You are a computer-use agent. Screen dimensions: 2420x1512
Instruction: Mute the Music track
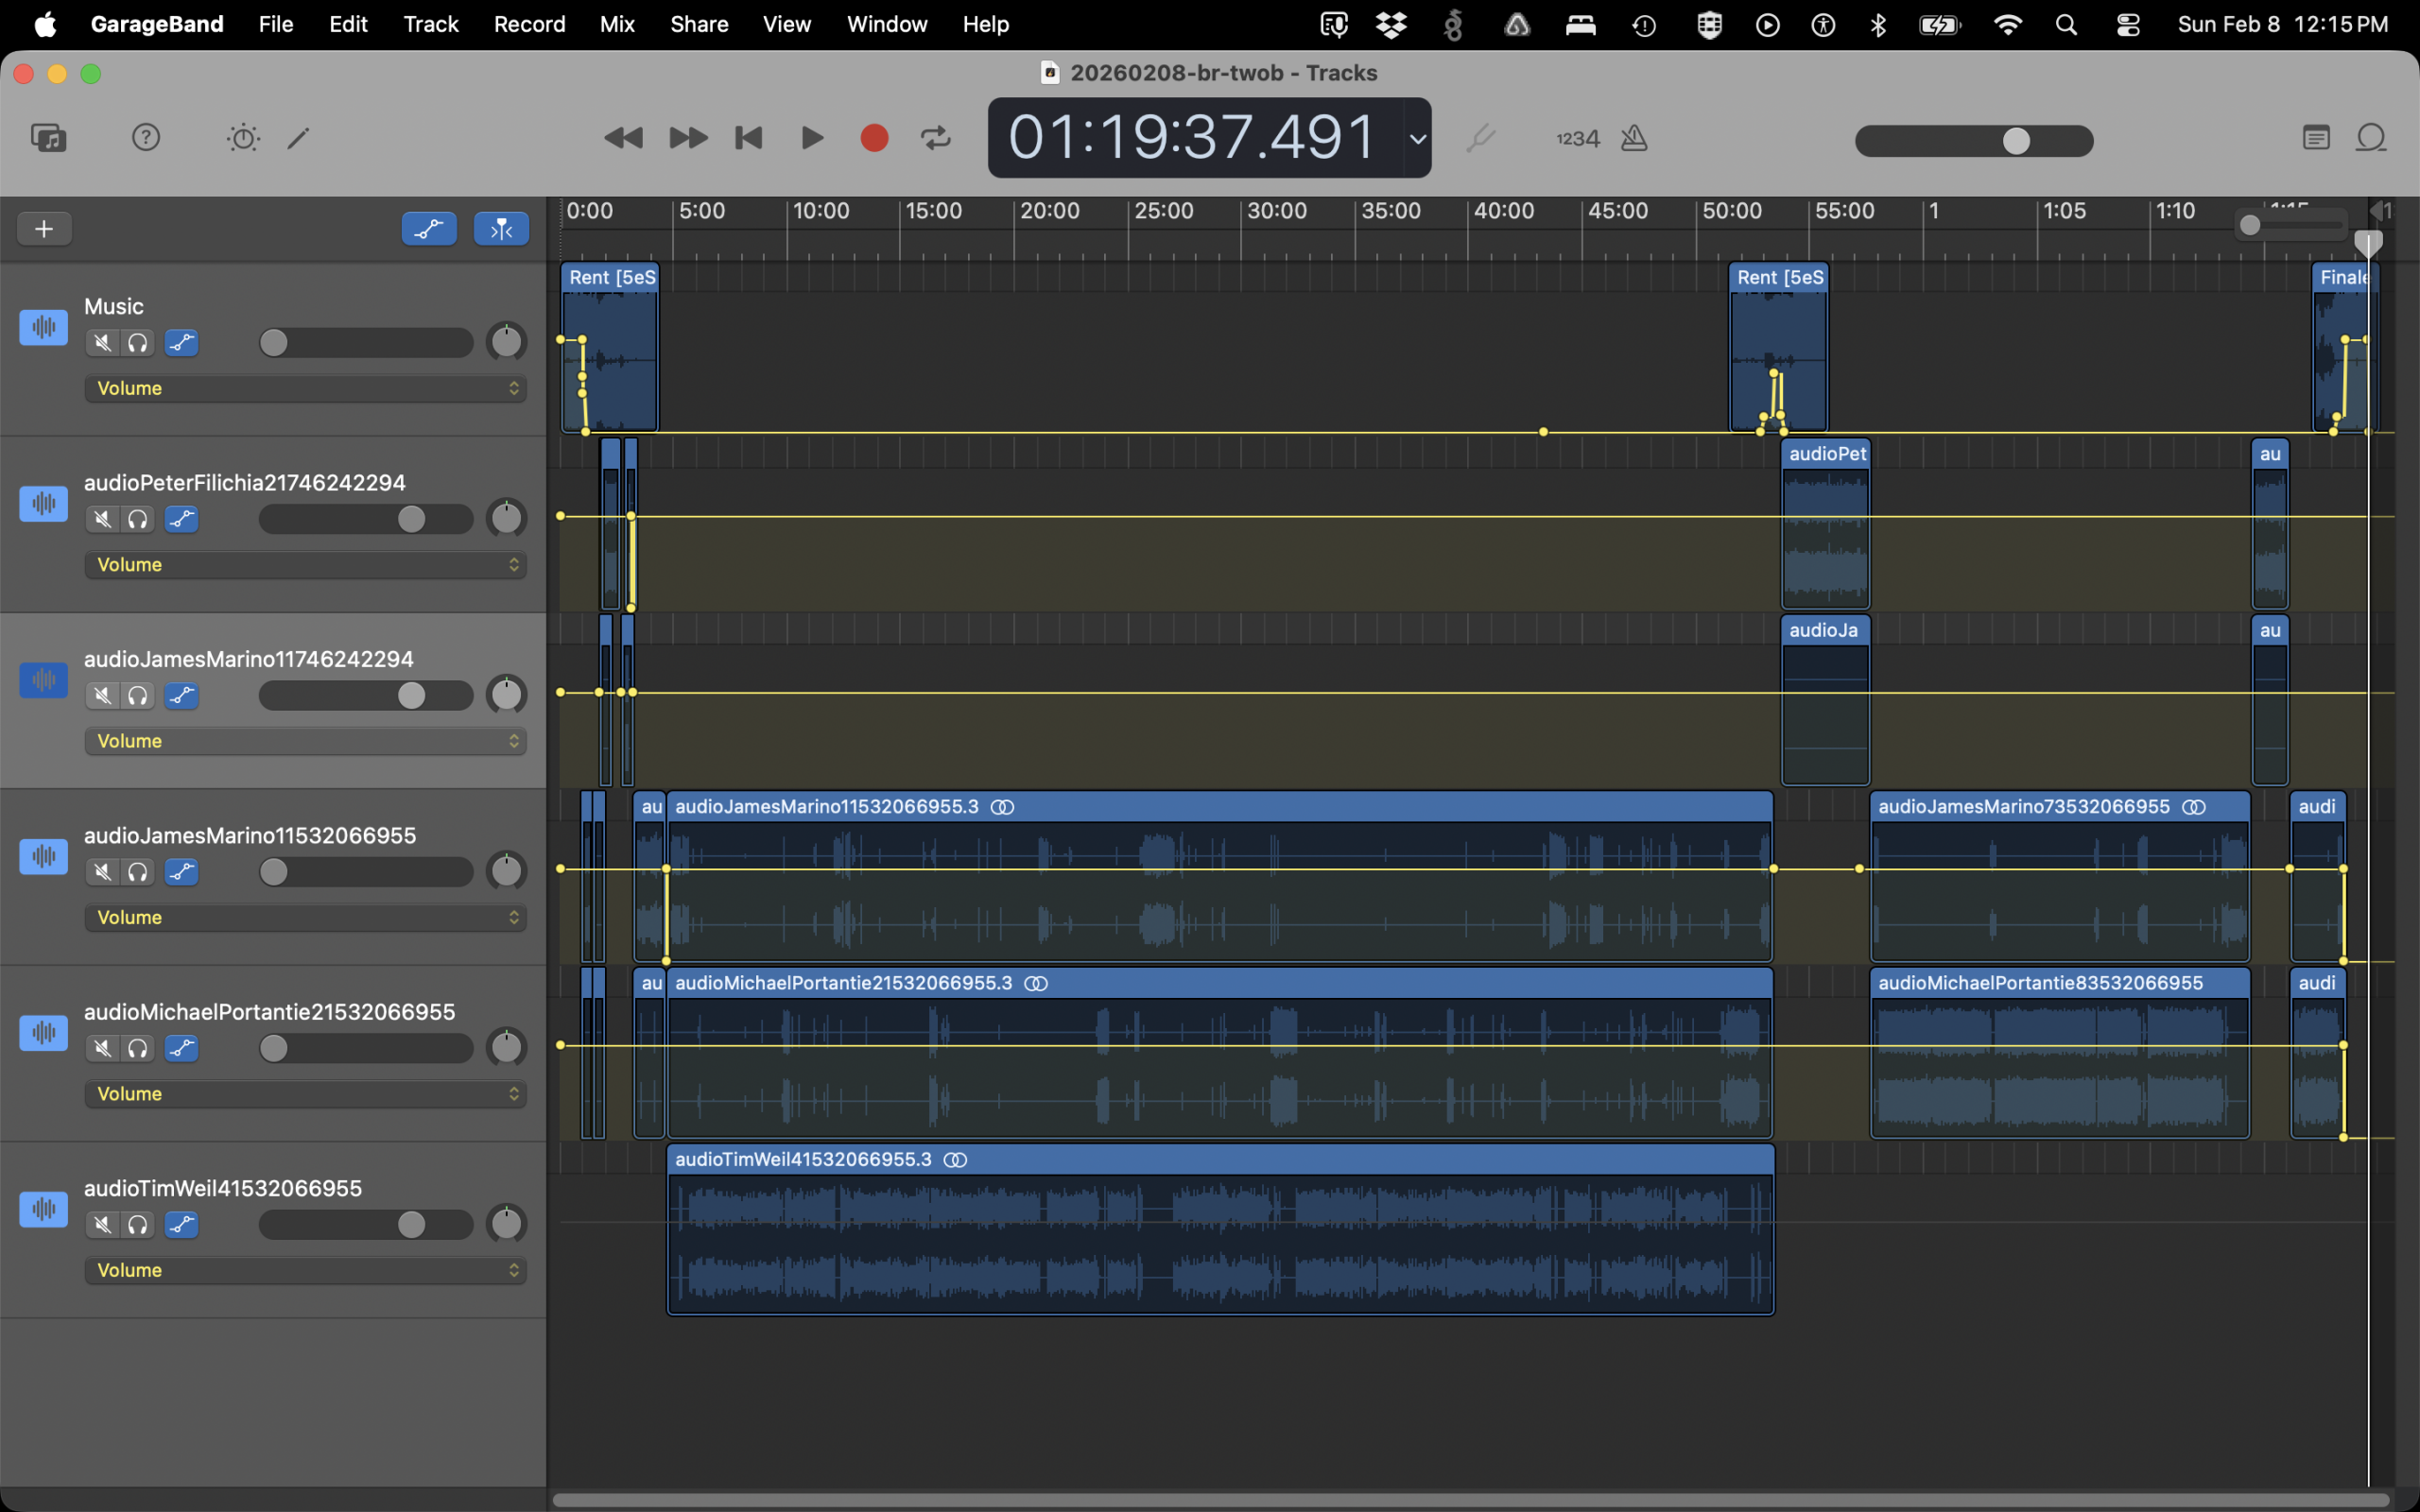(102, 343)
